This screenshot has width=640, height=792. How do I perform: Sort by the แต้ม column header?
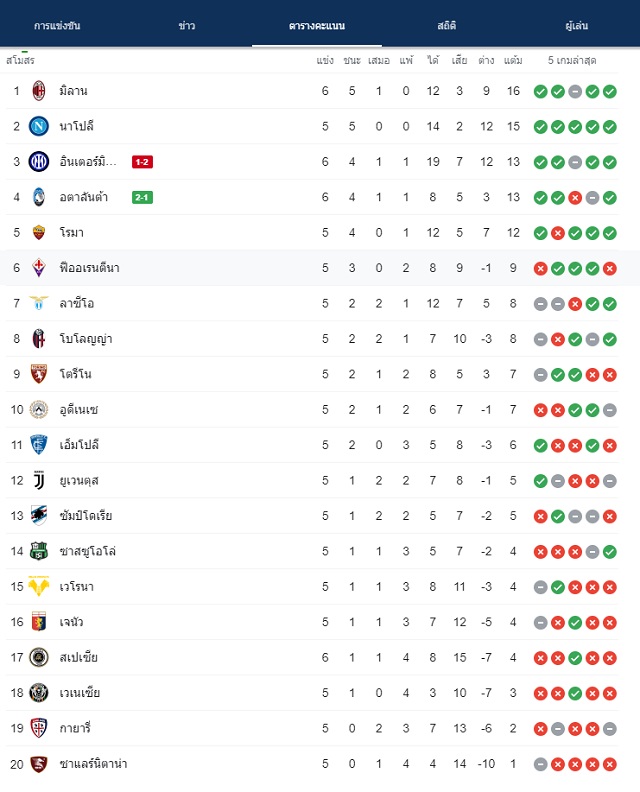click(x=513, y=61)
